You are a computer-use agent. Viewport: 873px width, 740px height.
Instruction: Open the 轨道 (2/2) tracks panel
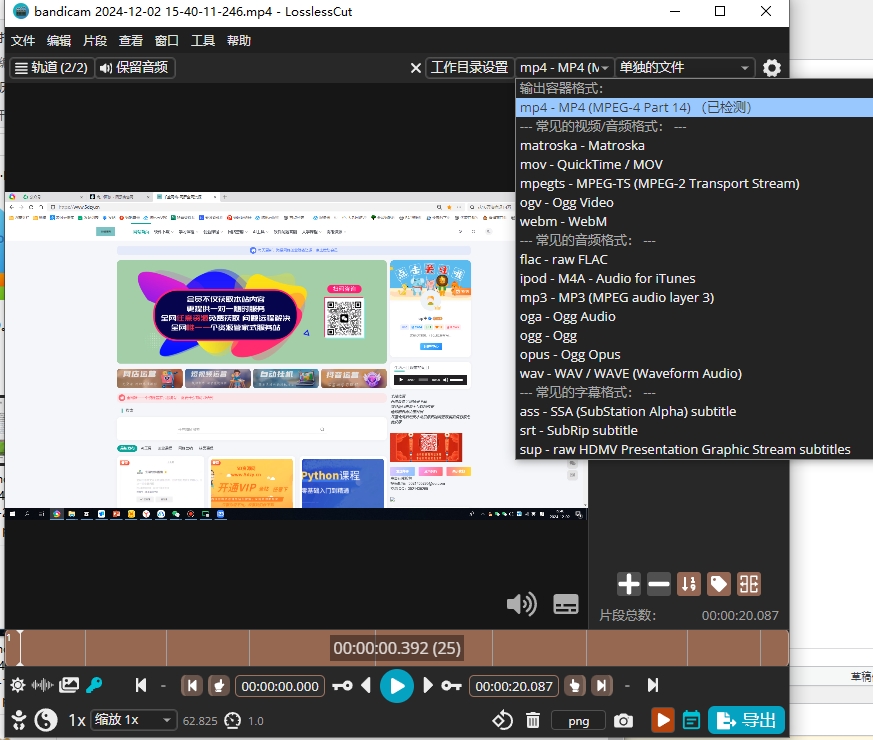point(51,68)
